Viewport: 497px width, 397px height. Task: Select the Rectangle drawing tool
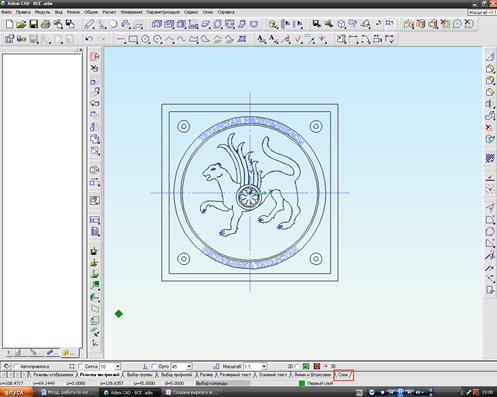pyautogui.click(x=133, y=39)
